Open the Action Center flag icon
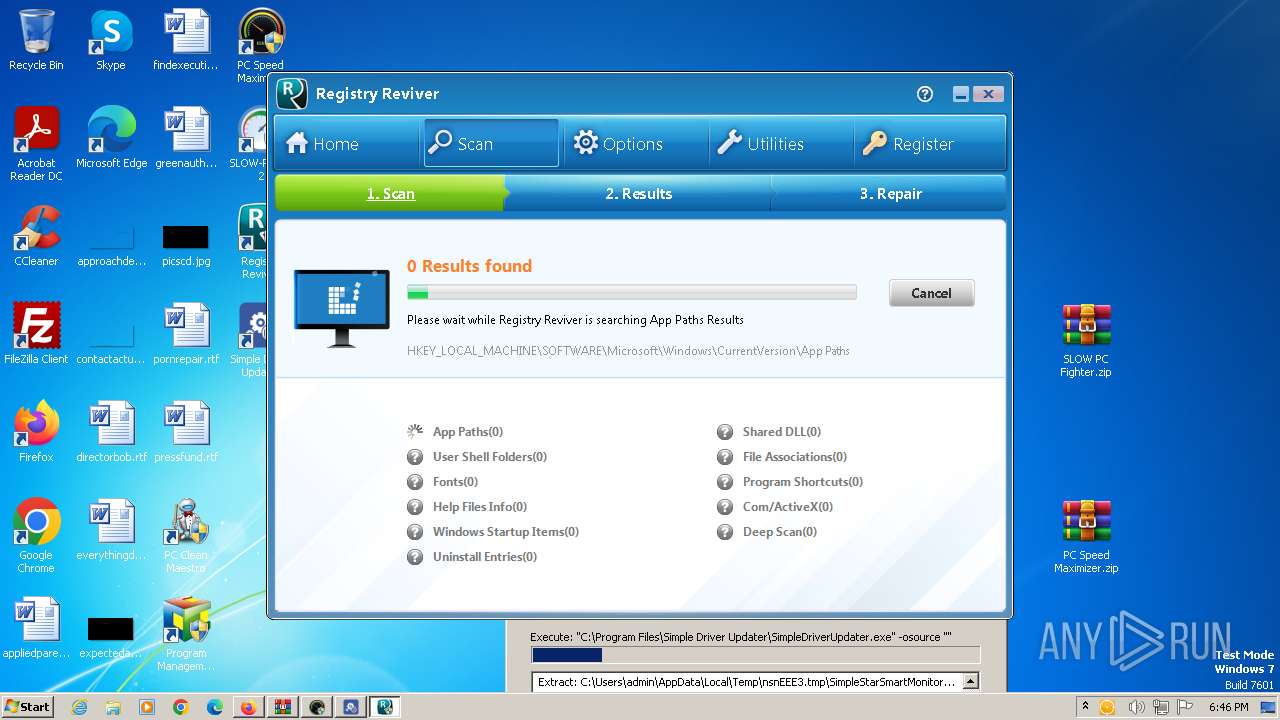Viewport: 1280px width, 720px height. [1187, 707]
